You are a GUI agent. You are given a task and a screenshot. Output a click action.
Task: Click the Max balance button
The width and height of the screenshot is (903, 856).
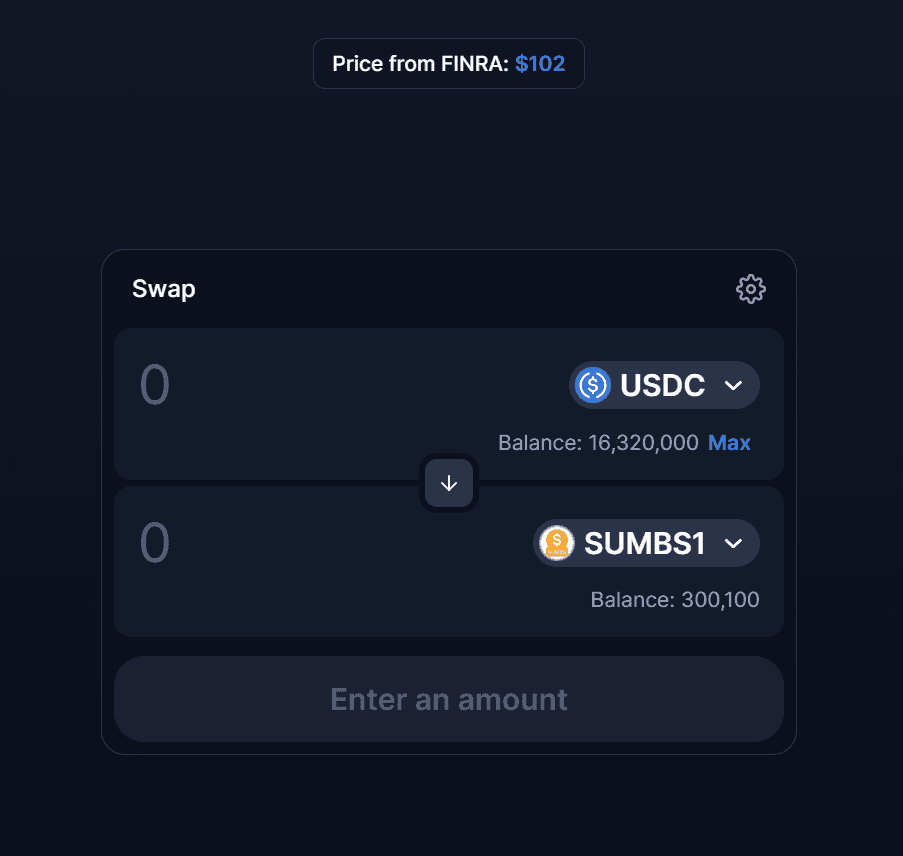click(729, 442)
